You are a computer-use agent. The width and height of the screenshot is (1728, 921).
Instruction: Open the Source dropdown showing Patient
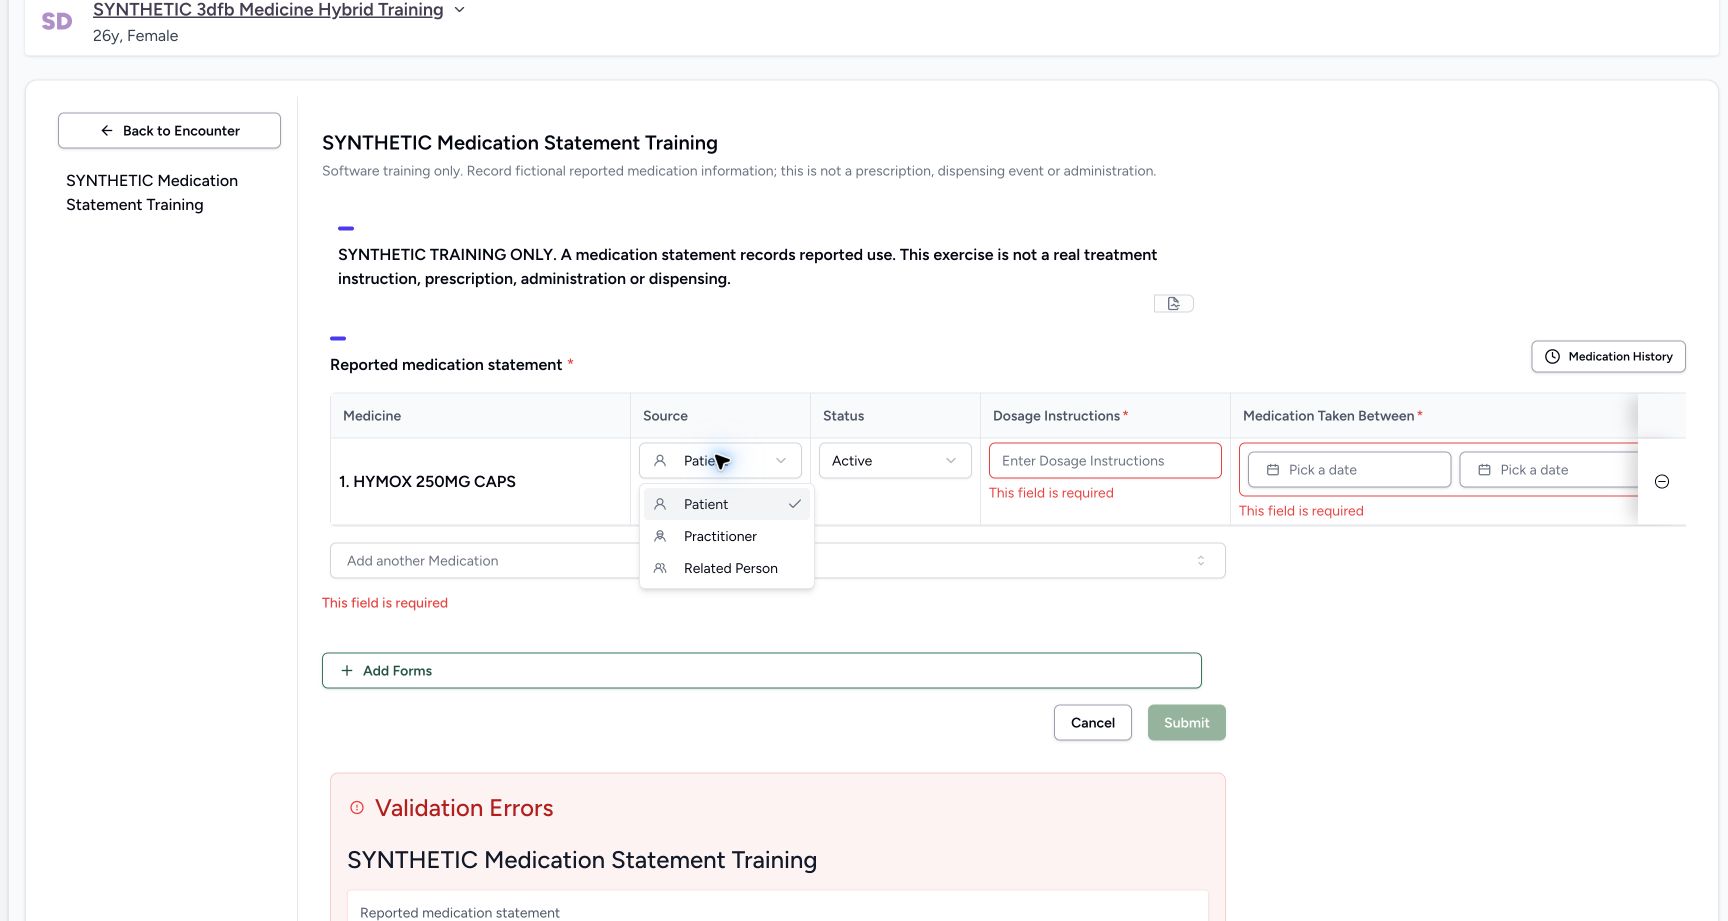point(720,461)
